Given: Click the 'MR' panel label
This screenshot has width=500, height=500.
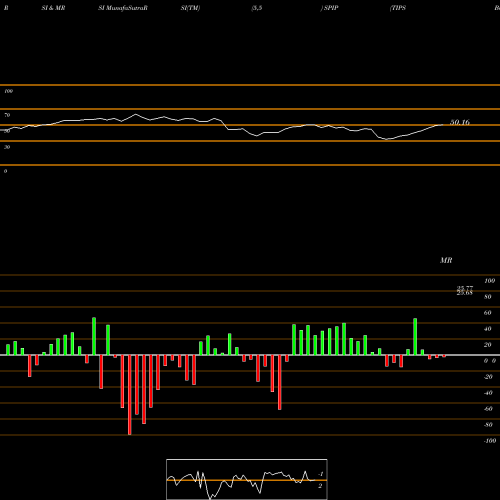Looking at the screenshot, I should (x=446, y=260).
